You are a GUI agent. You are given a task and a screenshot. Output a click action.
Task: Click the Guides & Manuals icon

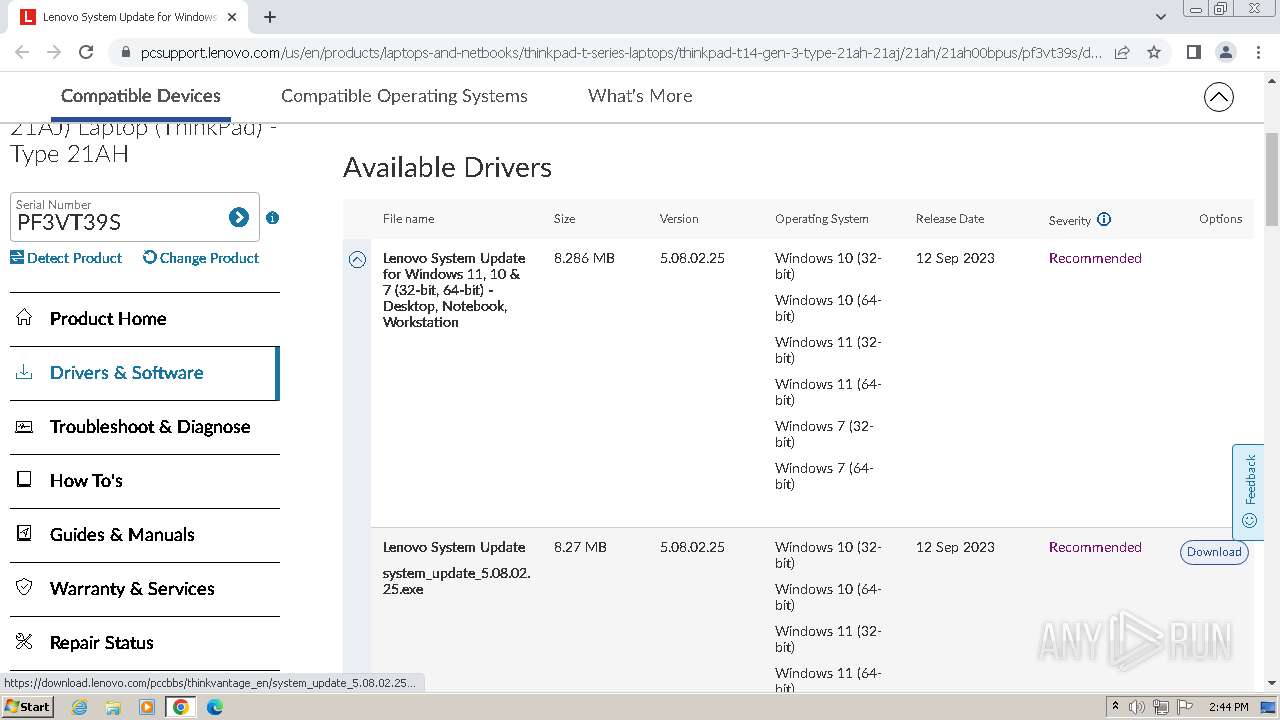click(24, 534)
